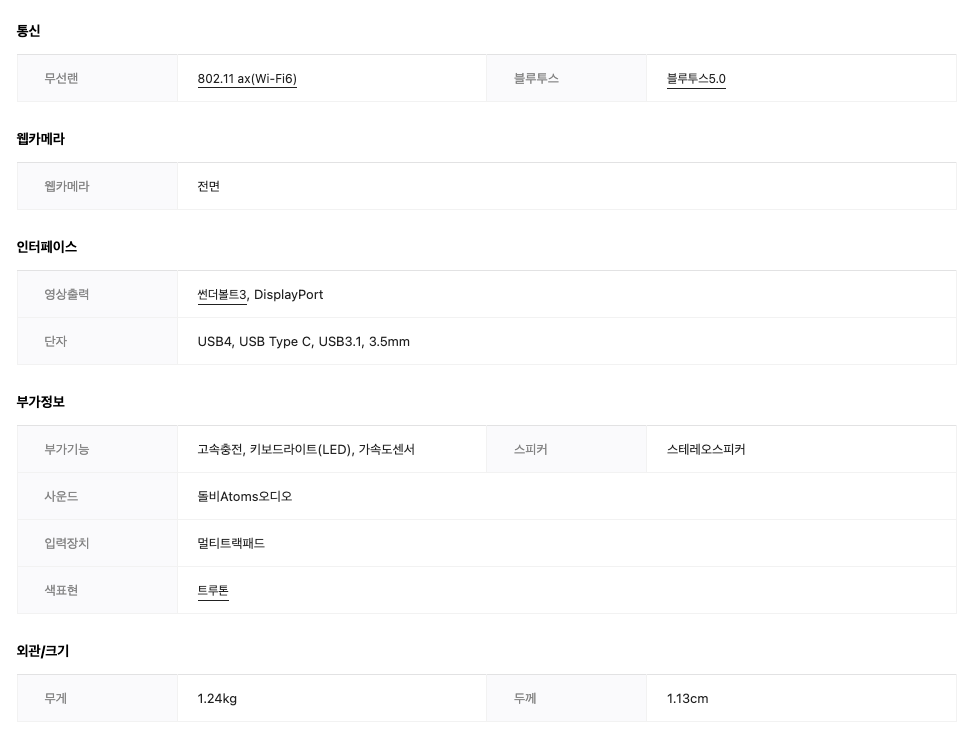Click the 1.24kg weight value
This screenshot has width=973, height=731.
click(217, 699)
